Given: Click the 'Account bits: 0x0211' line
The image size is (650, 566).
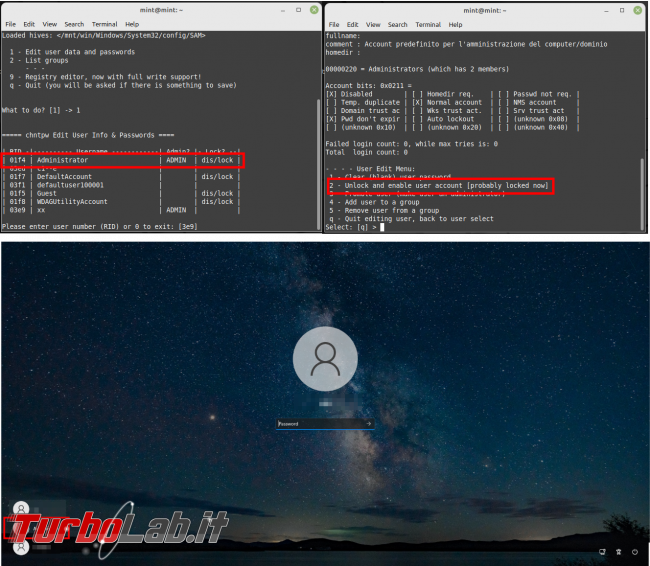Looking at the screenshot, I should 369,85.
